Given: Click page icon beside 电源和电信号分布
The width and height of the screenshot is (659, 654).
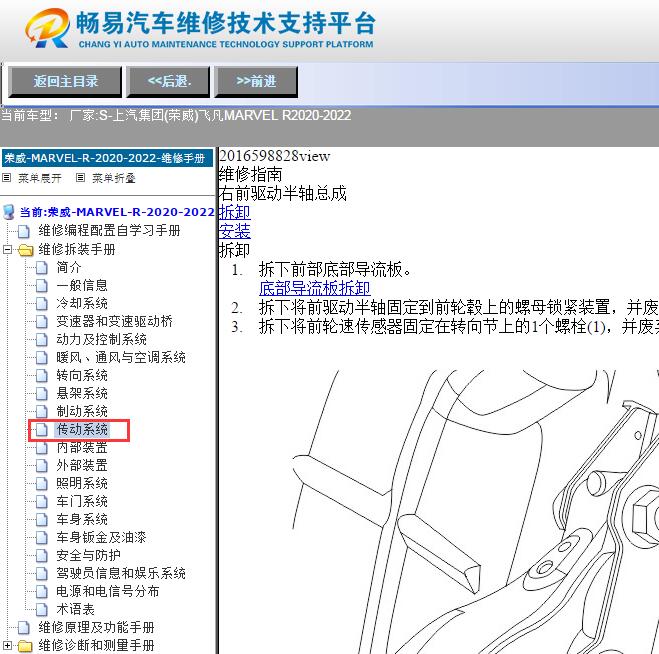Looking at the screenshot, I should click(42, 592).
